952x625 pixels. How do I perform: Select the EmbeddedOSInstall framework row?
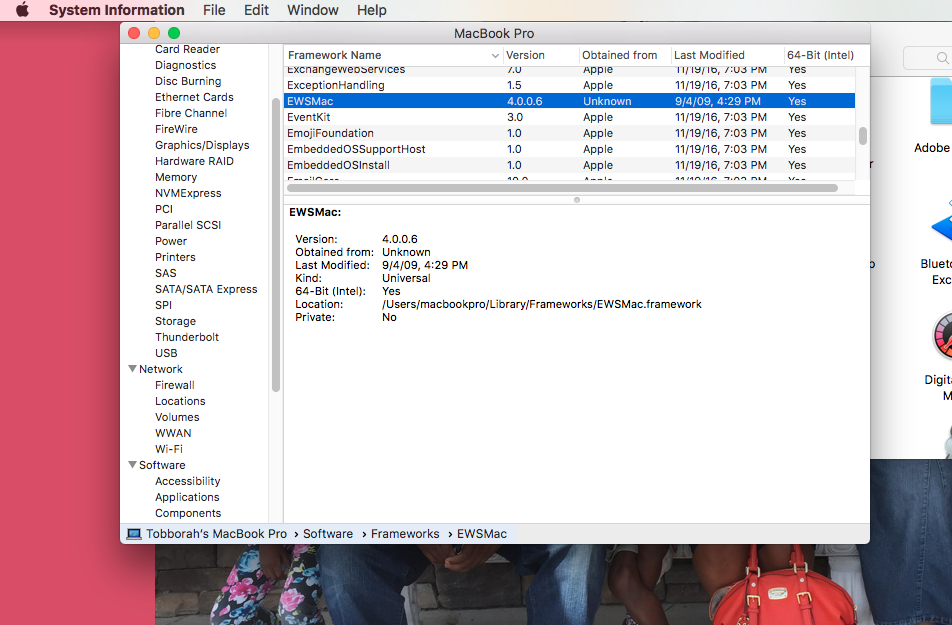click(570, 165)
